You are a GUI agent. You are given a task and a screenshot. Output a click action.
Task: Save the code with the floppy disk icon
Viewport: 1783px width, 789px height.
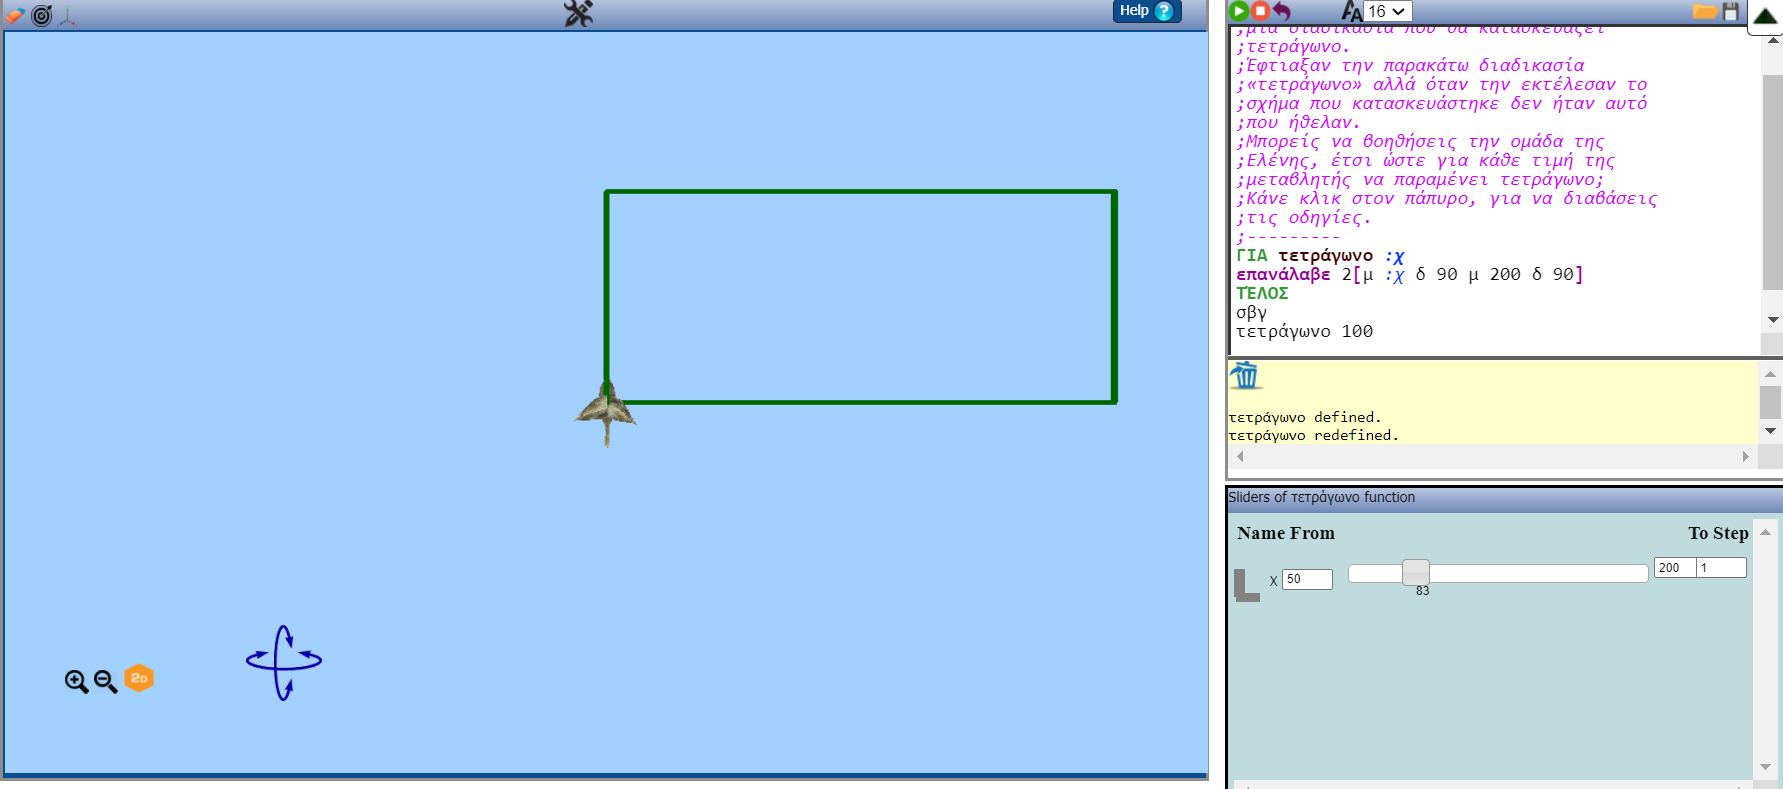1731,11
